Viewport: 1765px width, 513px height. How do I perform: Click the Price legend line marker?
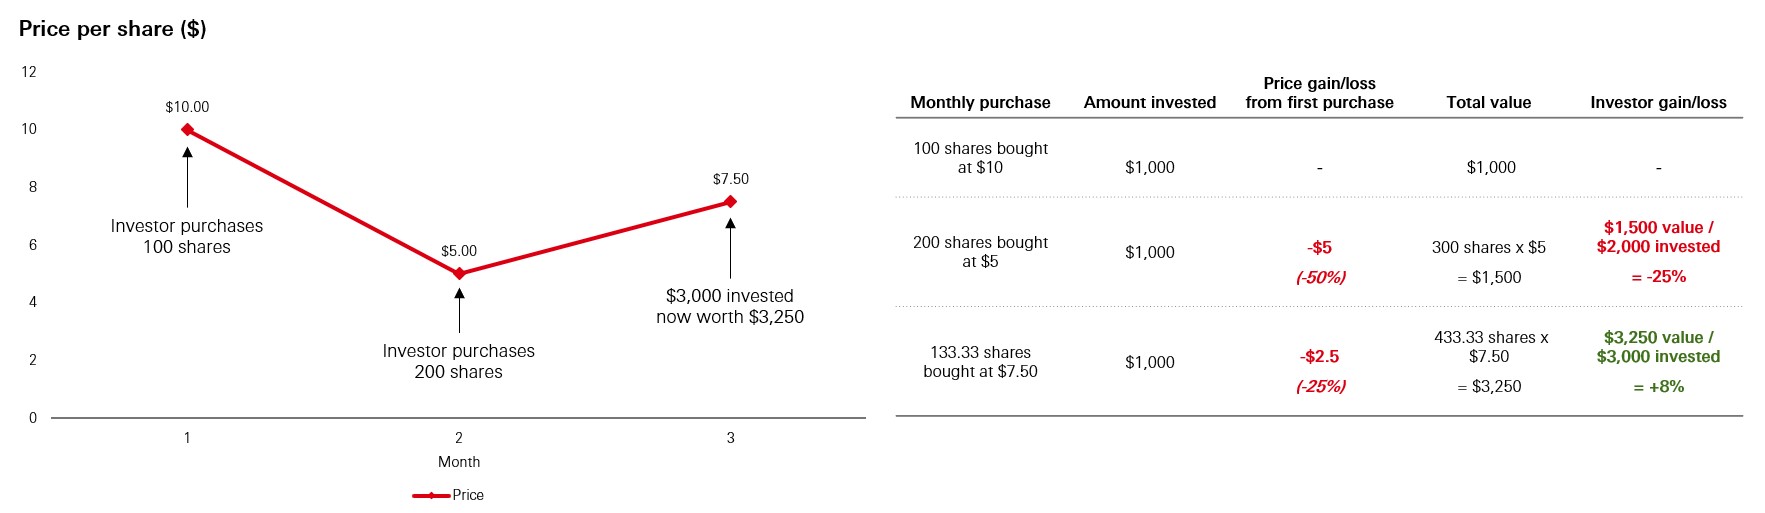tap(431, 495)
